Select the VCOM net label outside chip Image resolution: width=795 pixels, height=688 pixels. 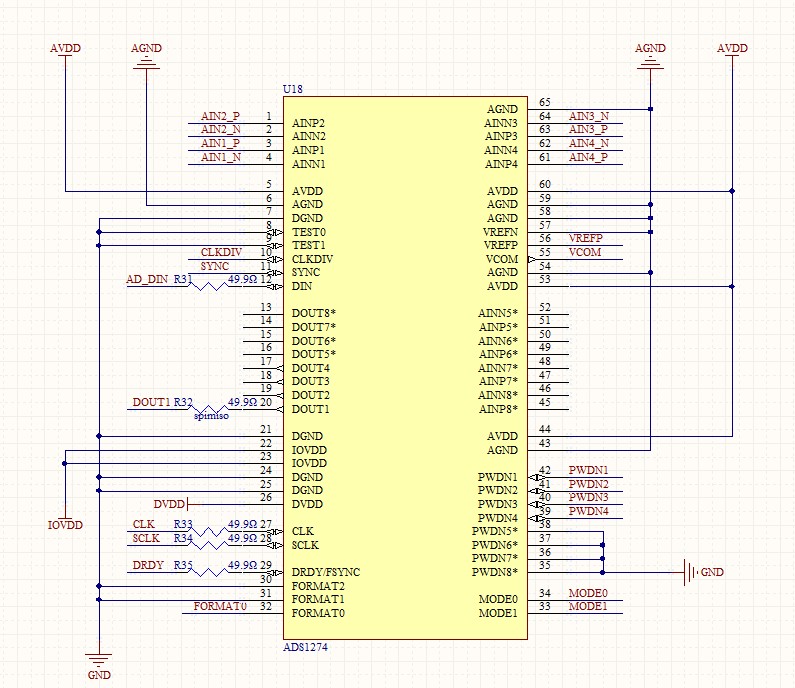[585, 252]
